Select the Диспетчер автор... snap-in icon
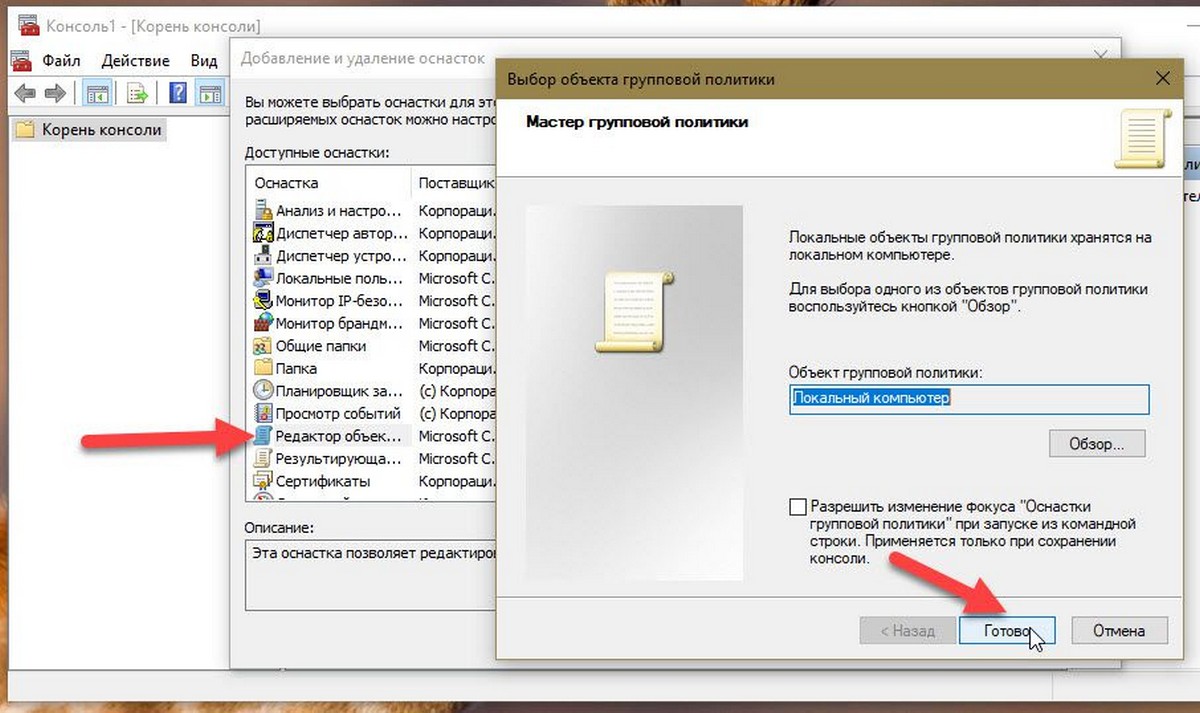 263,233
